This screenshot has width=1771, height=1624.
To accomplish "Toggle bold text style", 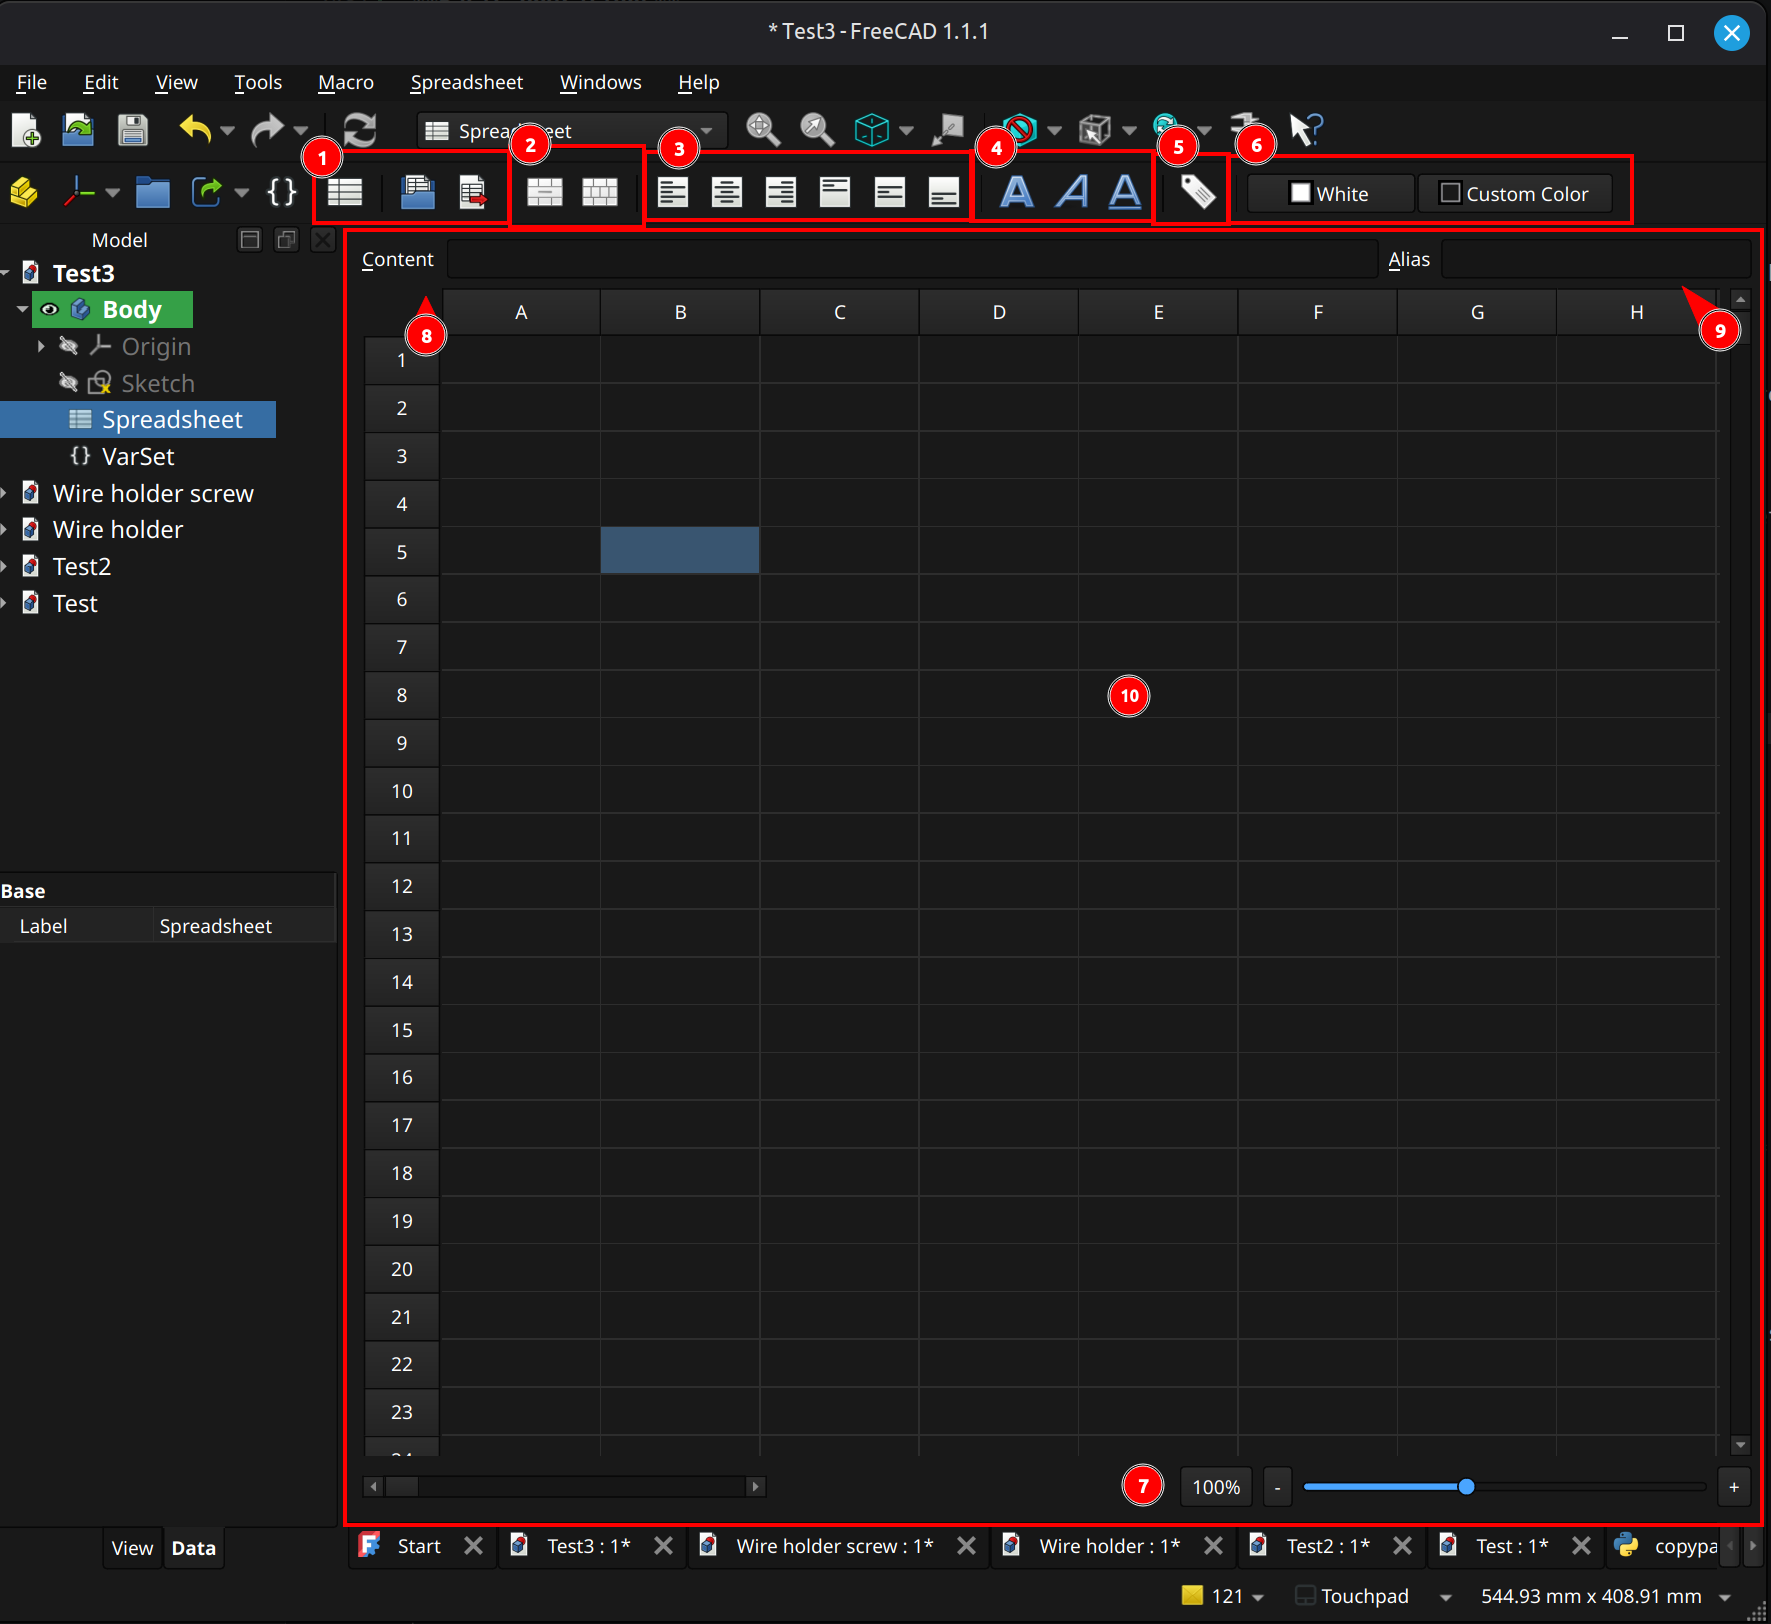I will (1017, 192).
